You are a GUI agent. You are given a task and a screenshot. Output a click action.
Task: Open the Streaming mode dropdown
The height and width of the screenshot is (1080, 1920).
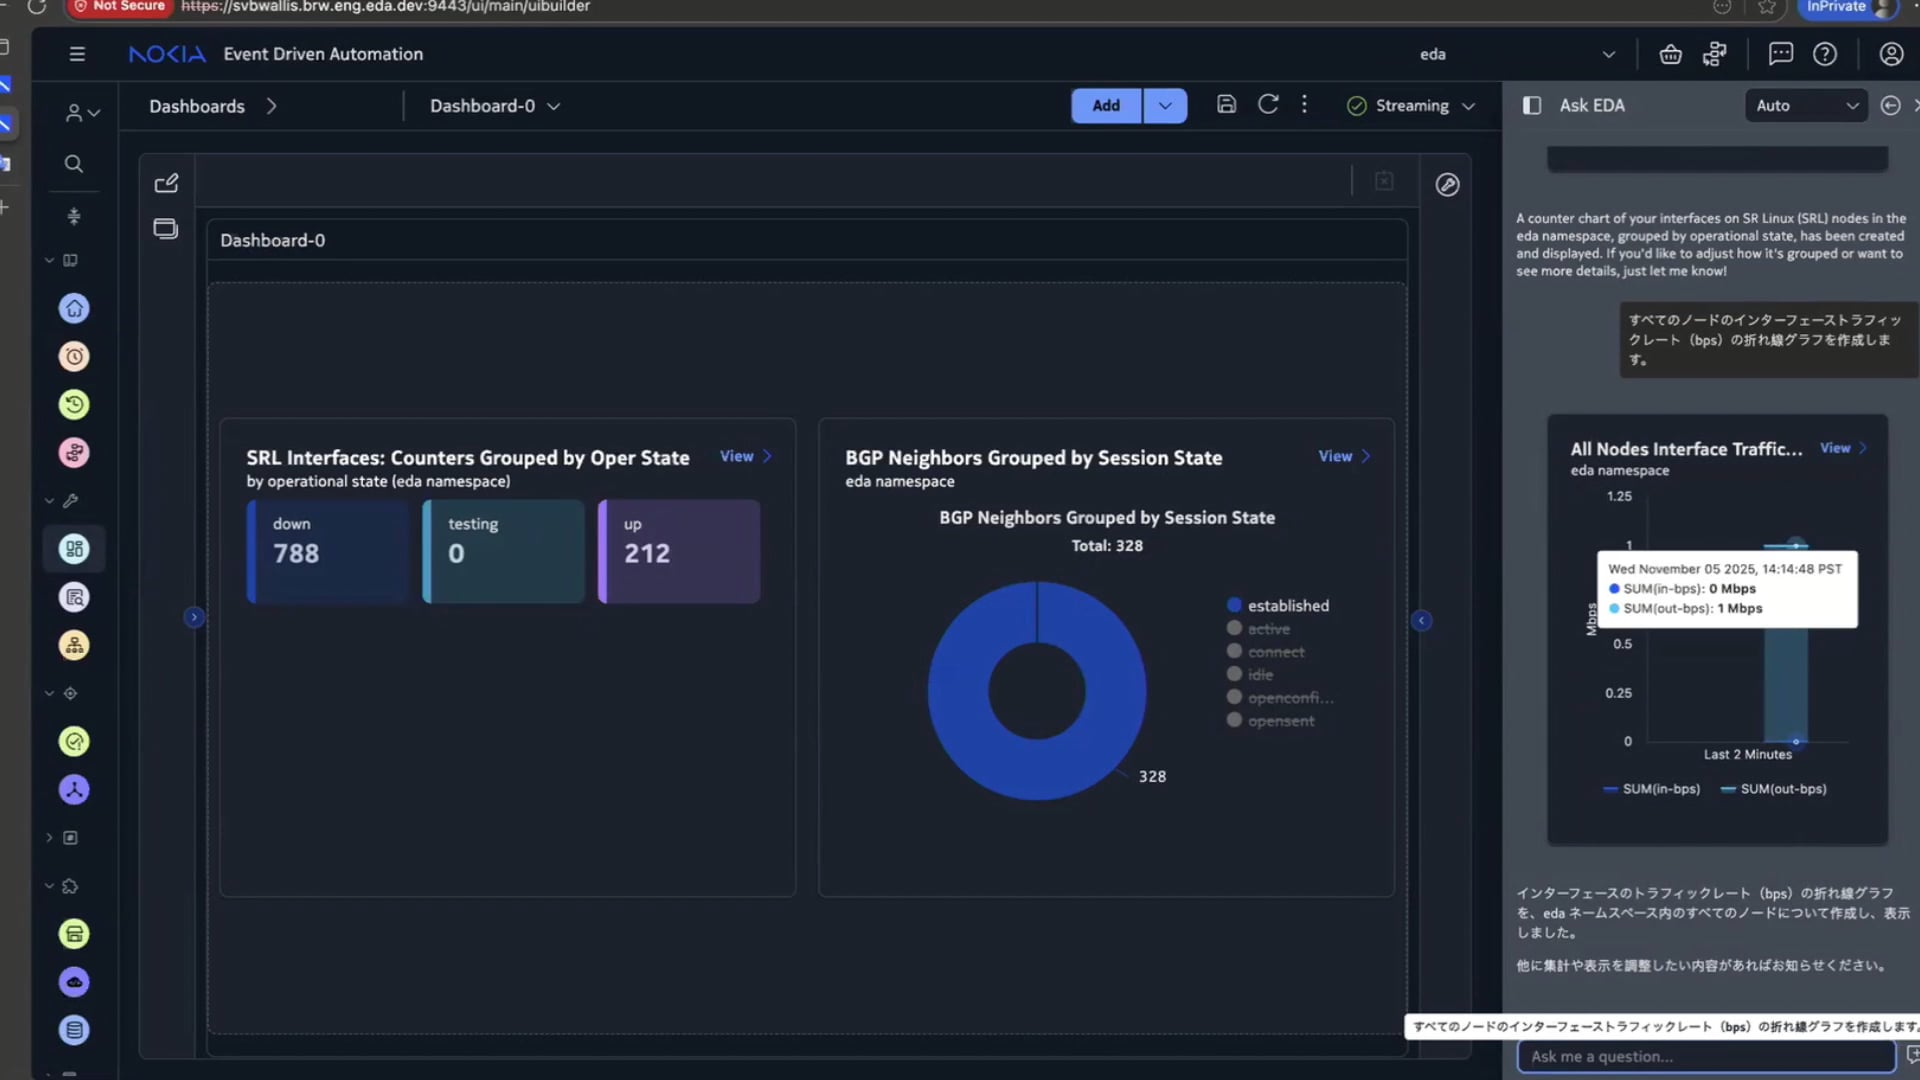tap(1470, 105)
